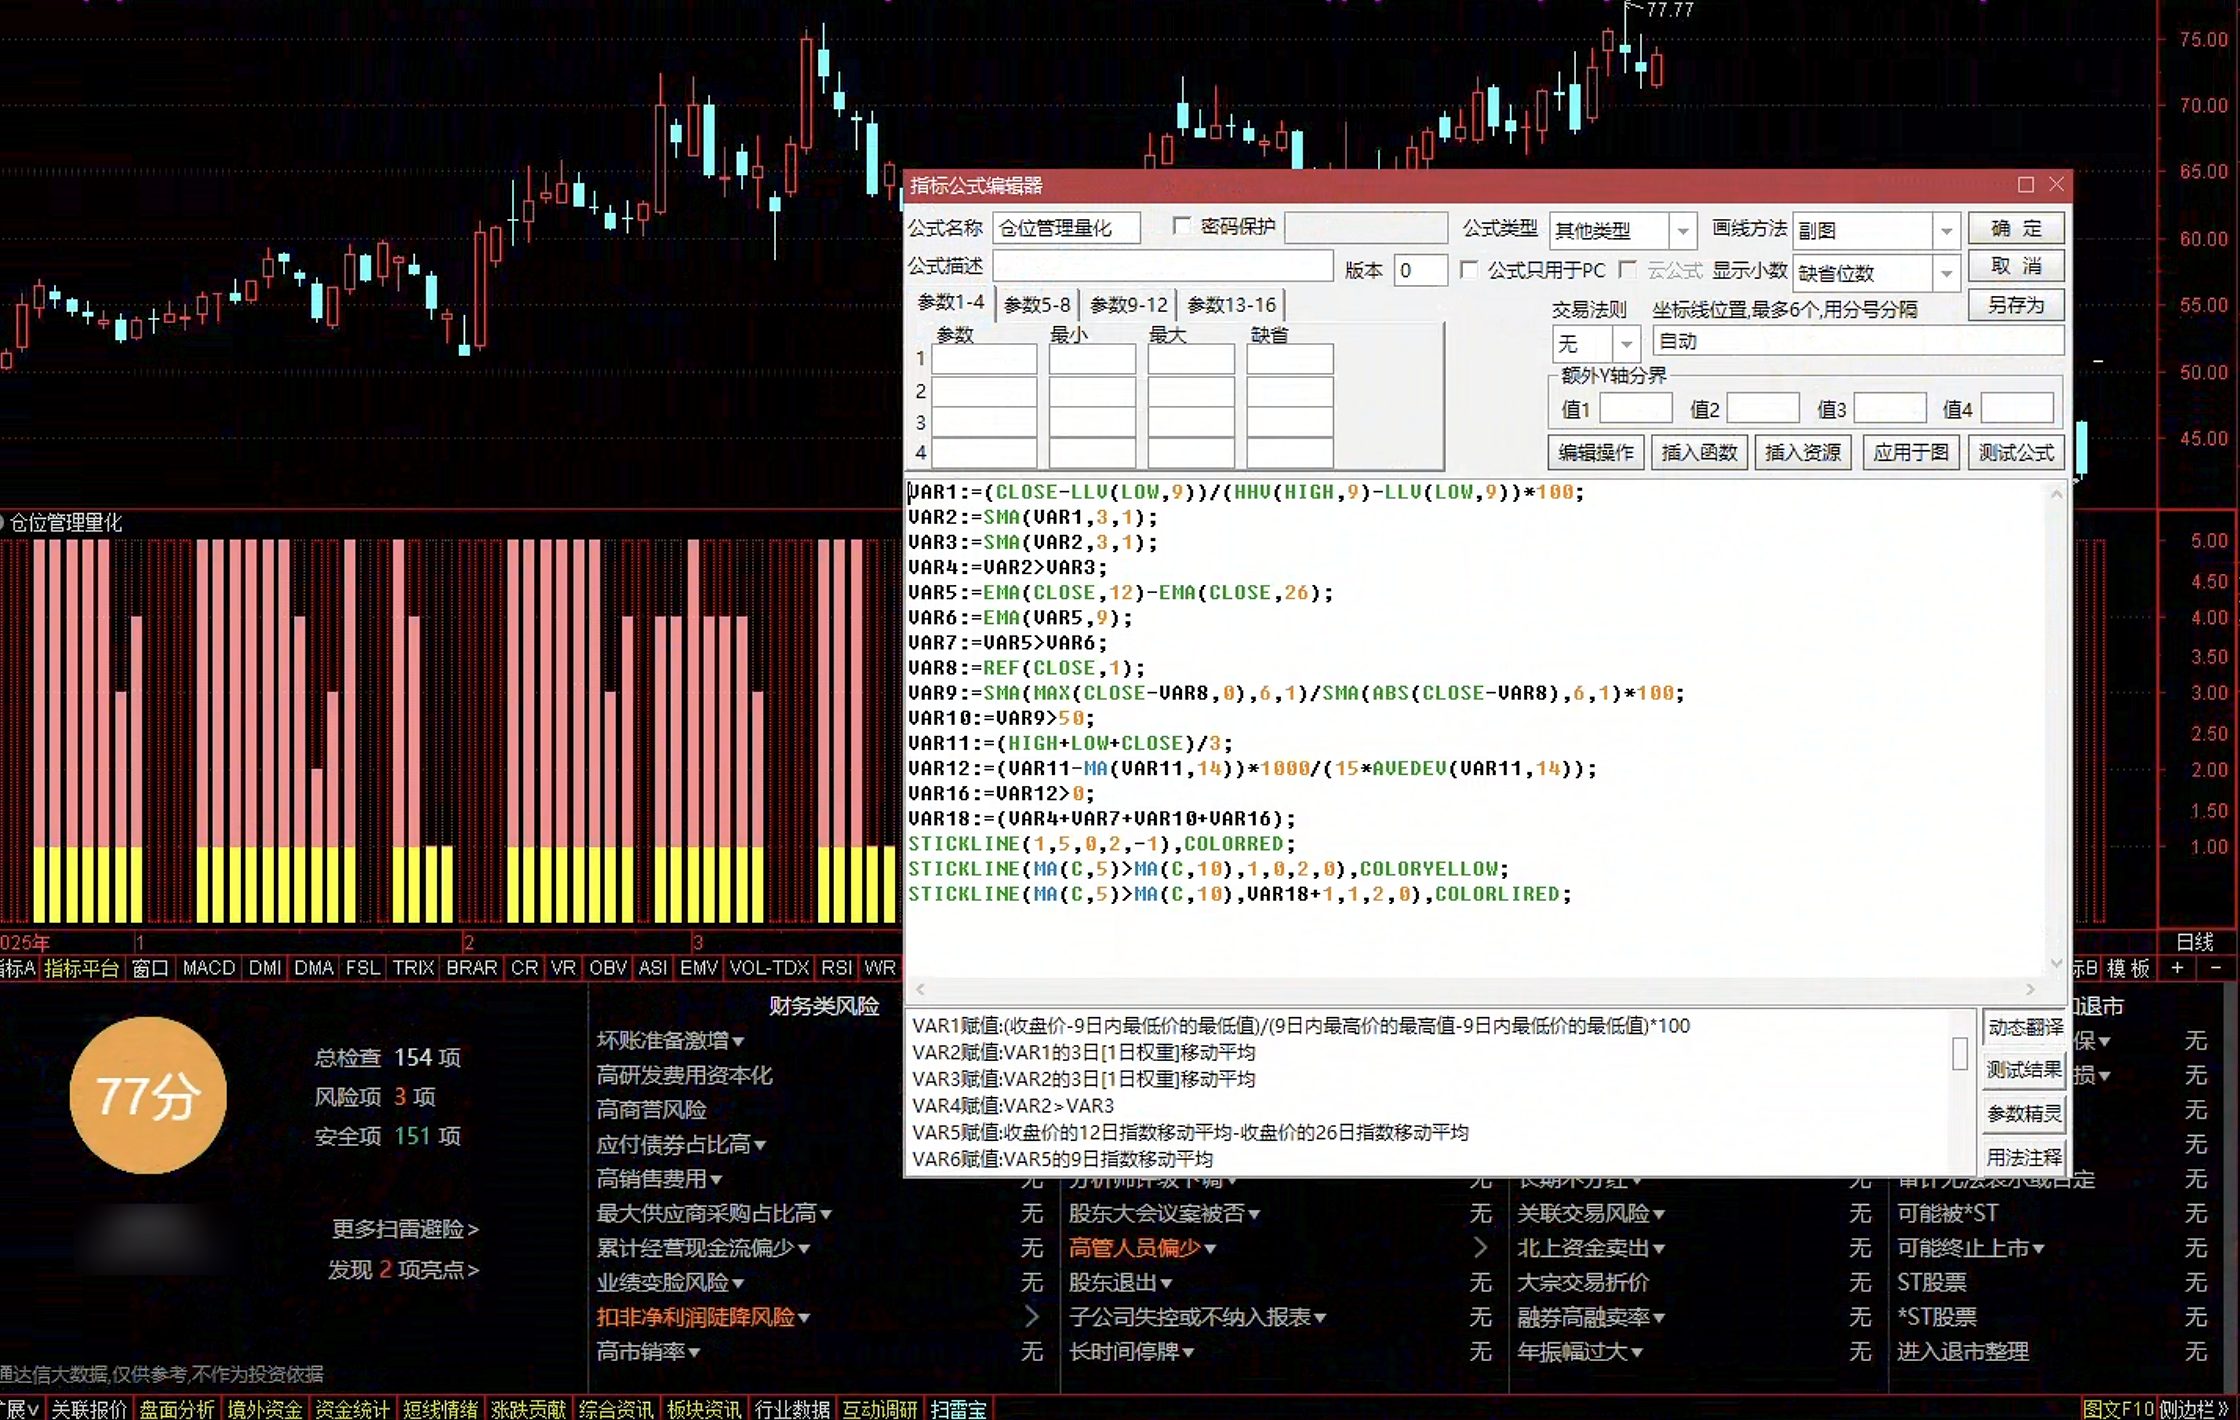Open the 交易法则 dropdown showing 无
Image resolution: width=2240 pixels, height=1420 pixels.
point(1627,343)
